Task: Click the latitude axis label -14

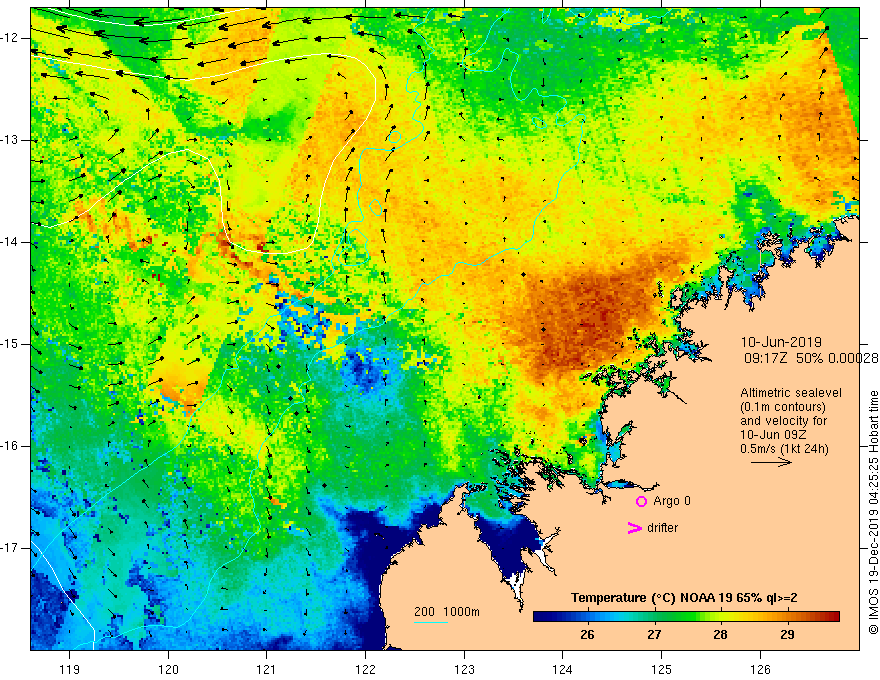Action: tap(11, 242)
